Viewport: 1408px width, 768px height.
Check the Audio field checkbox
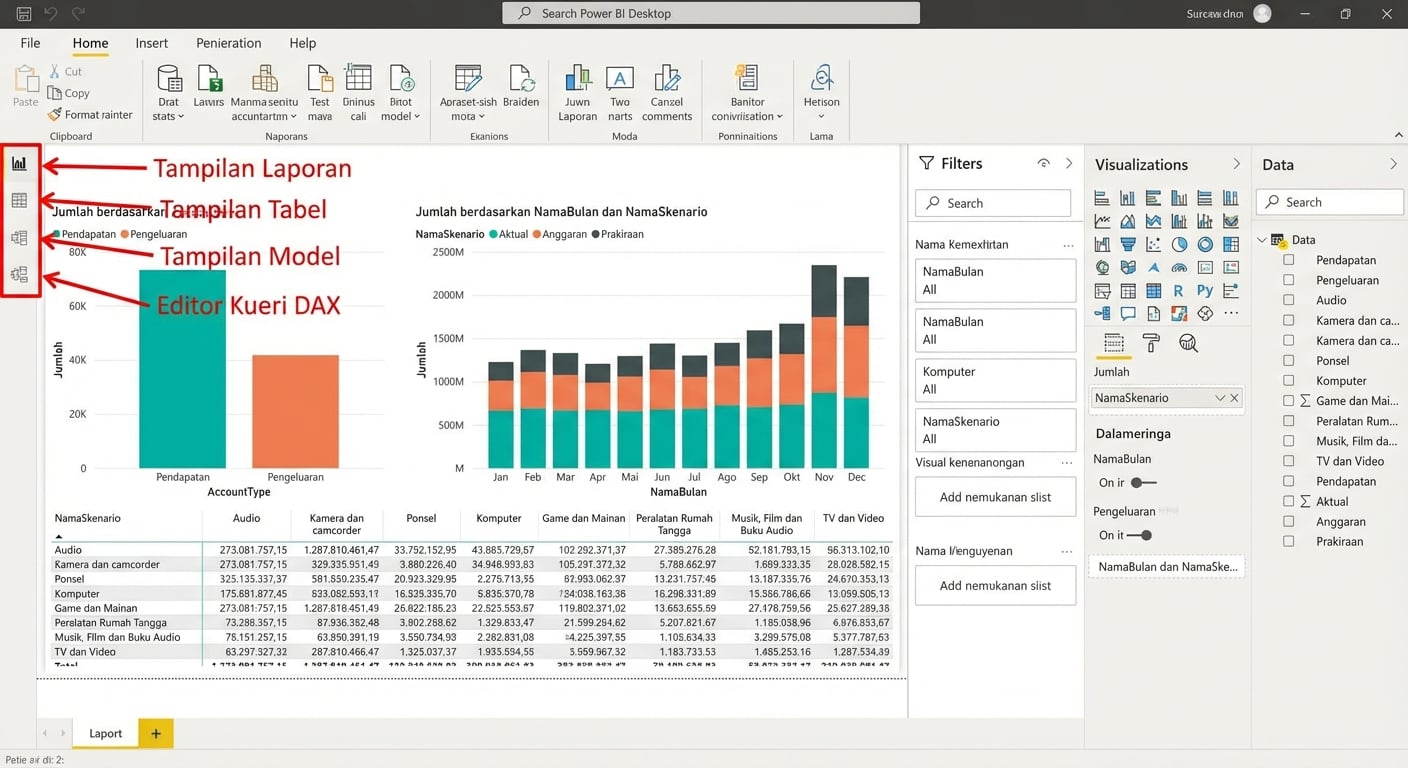click(x=1288, y=300)
